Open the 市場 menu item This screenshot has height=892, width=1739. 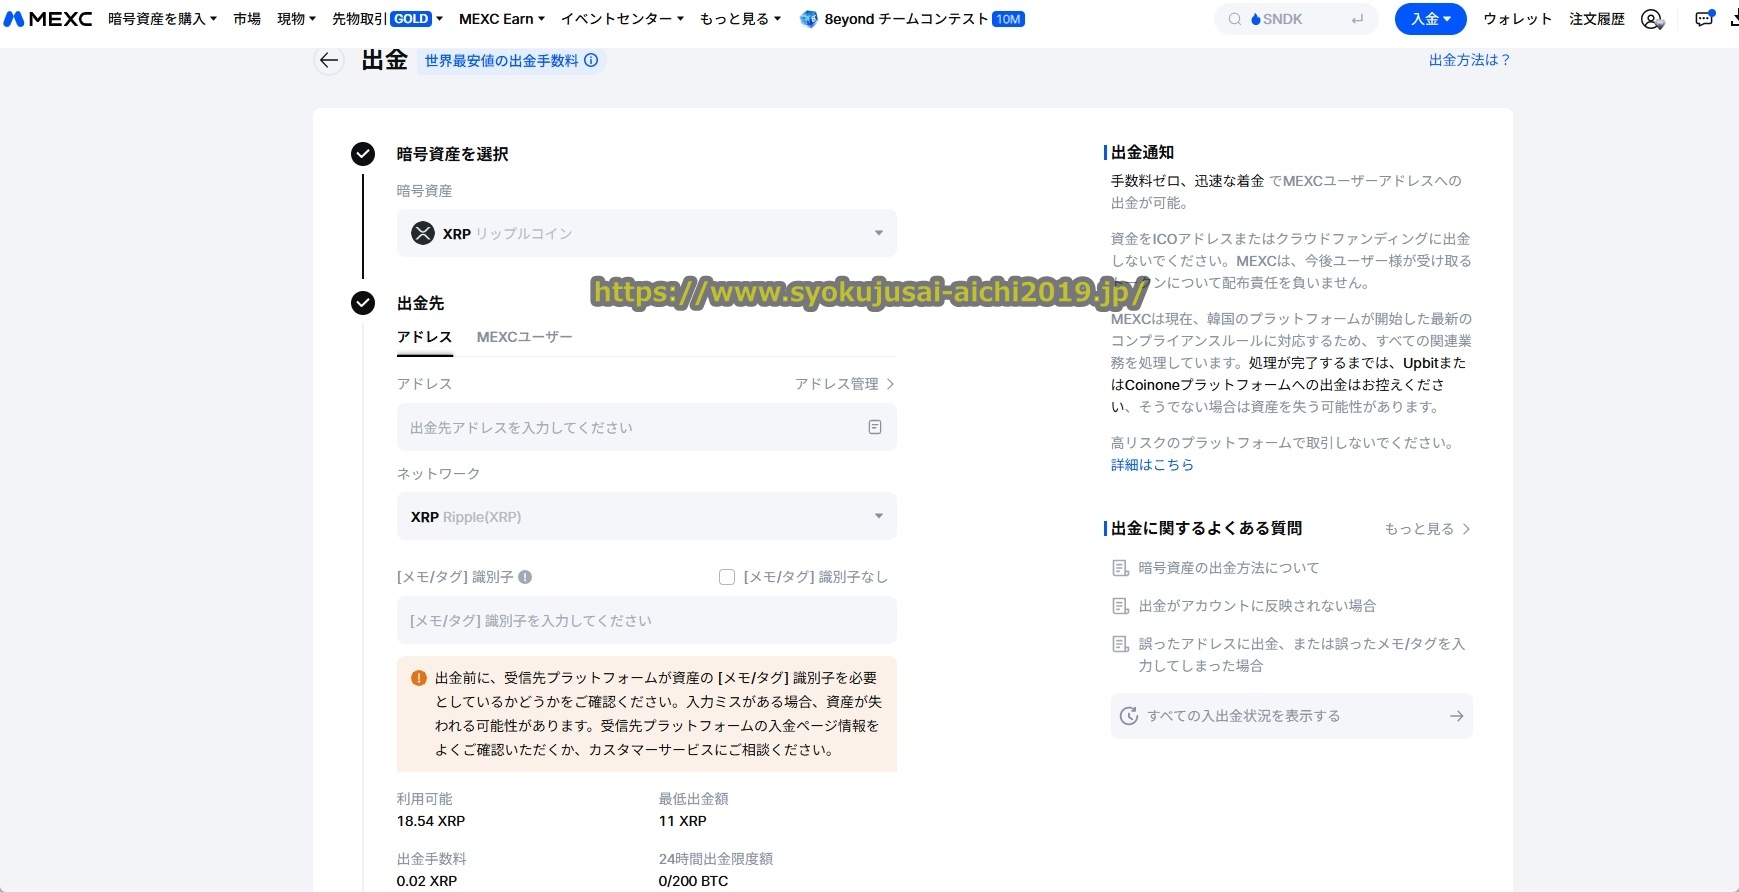click(x=247, y=19)
